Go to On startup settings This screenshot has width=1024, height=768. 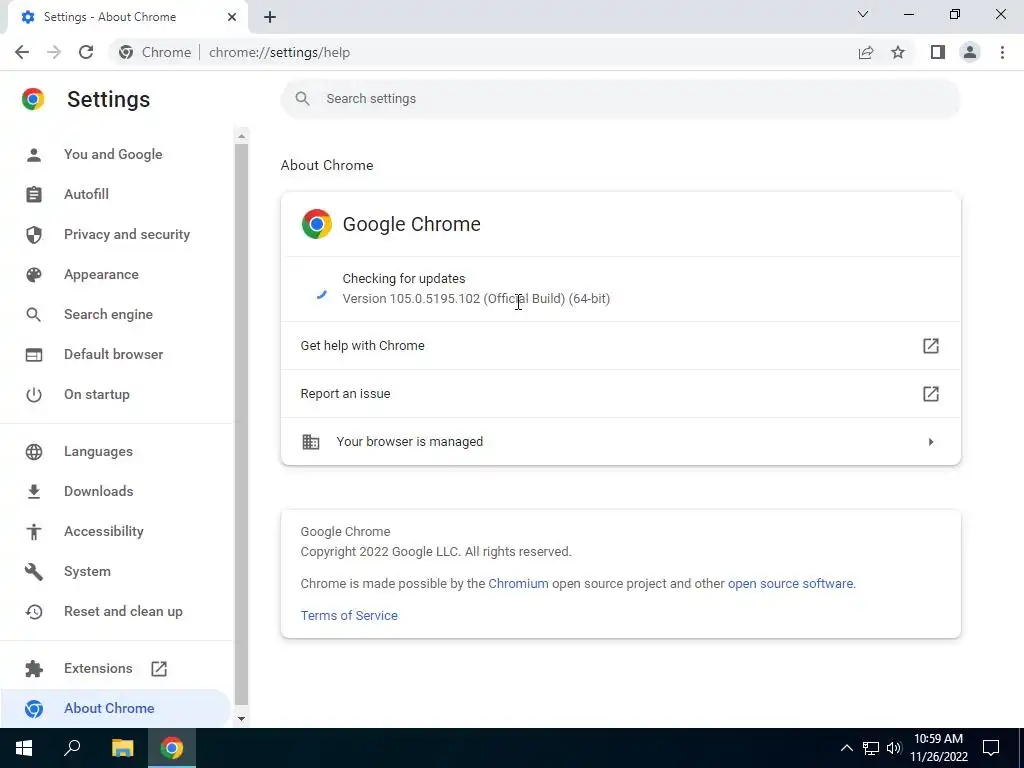(97, 394)
